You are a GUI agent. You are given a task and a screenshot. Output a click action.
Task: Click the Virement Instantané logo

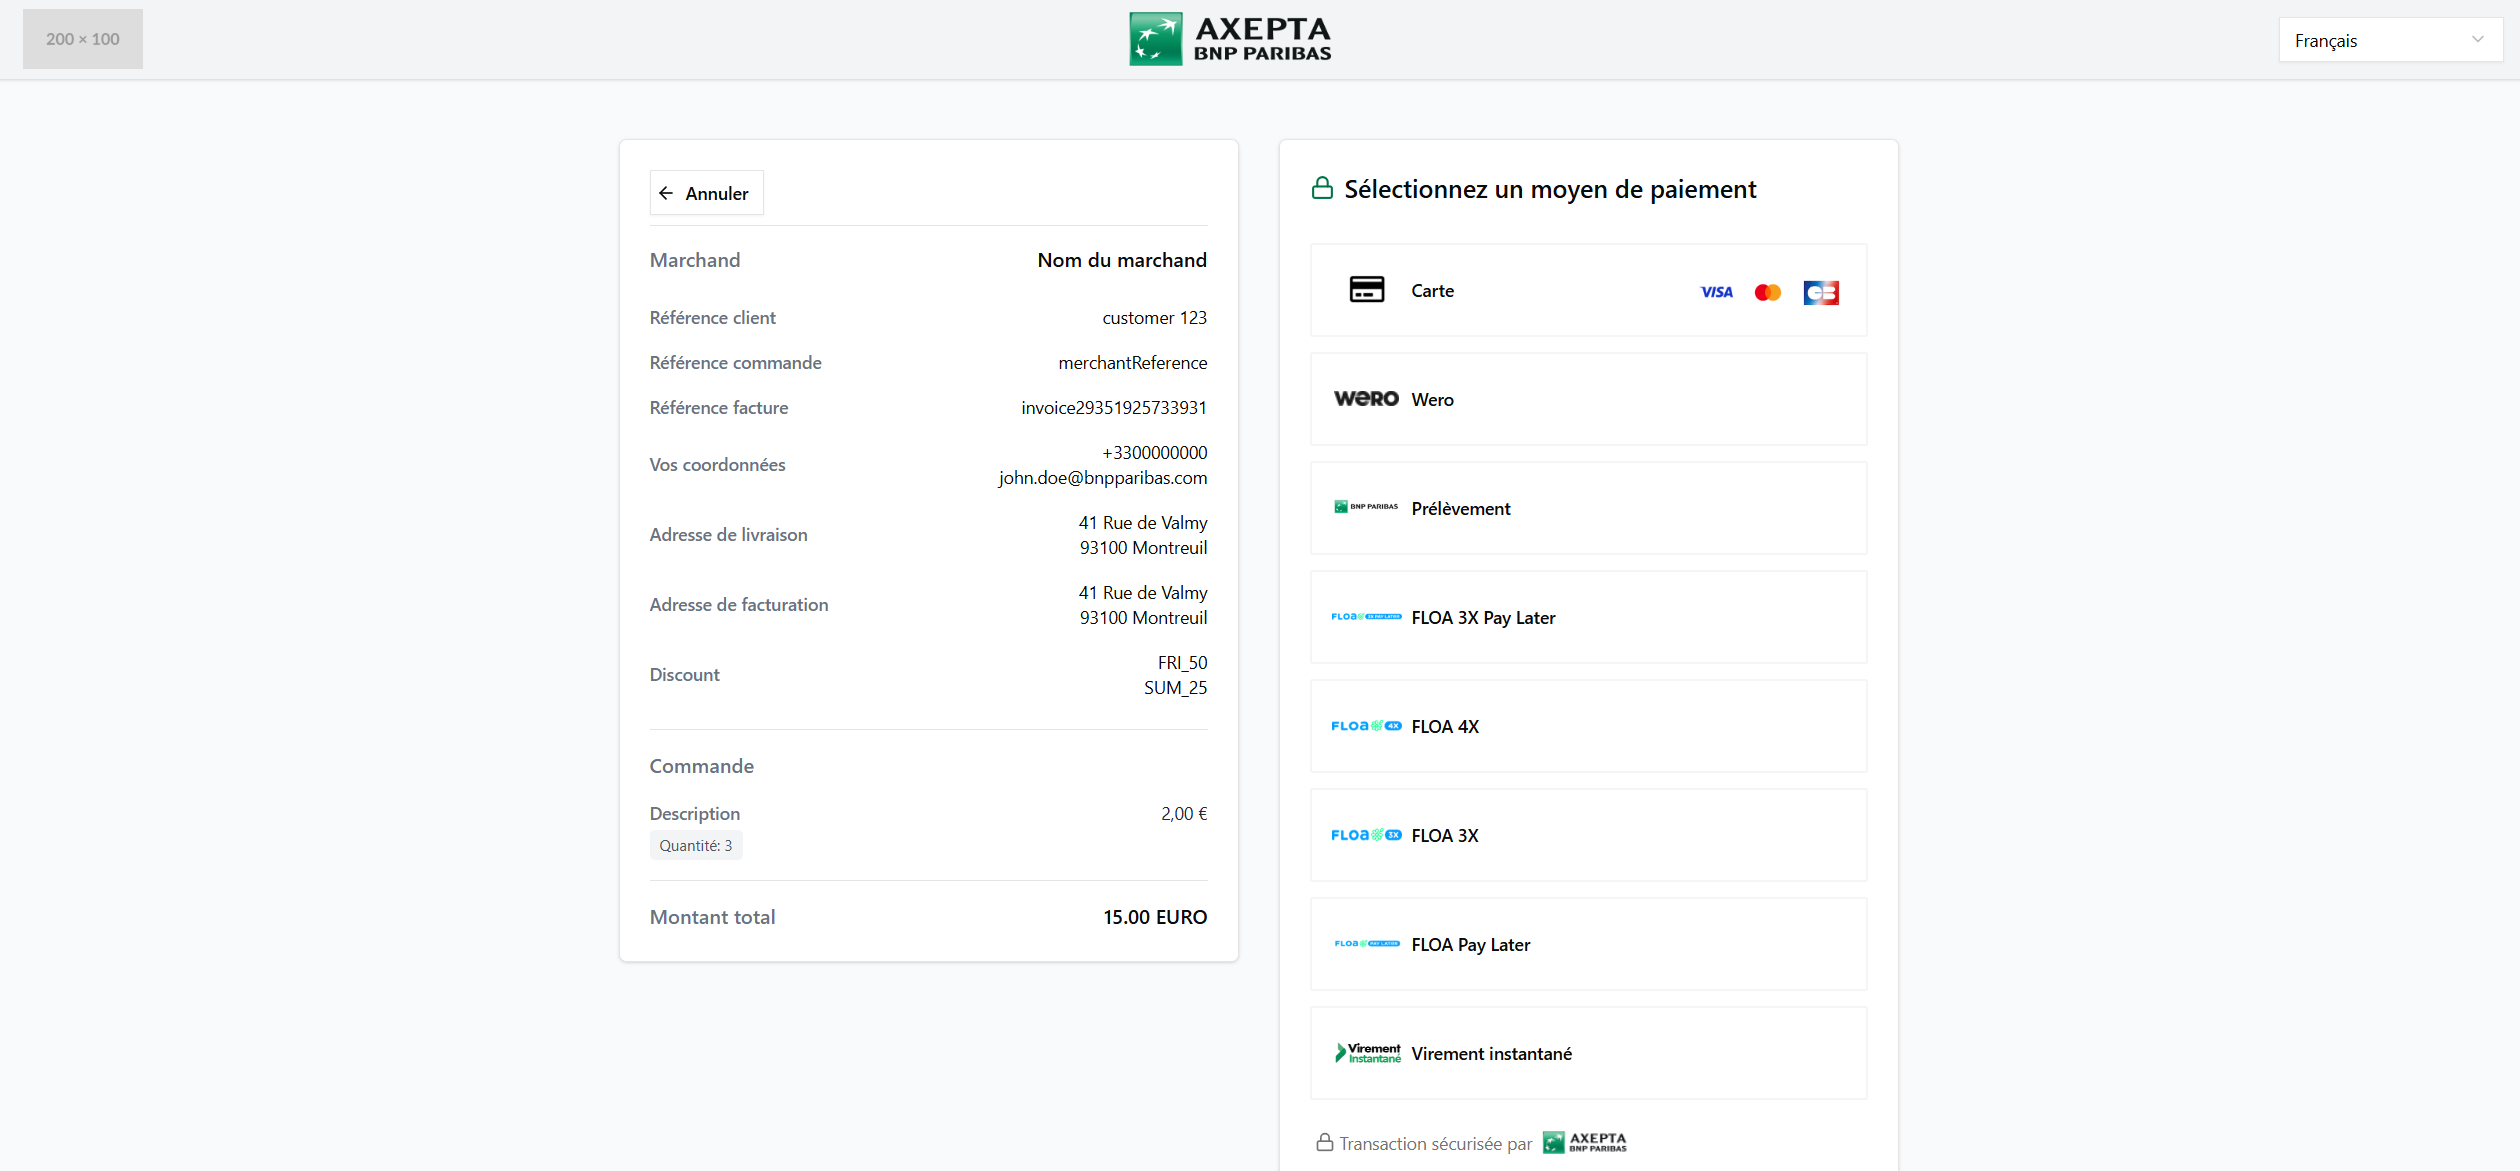1368,1053
